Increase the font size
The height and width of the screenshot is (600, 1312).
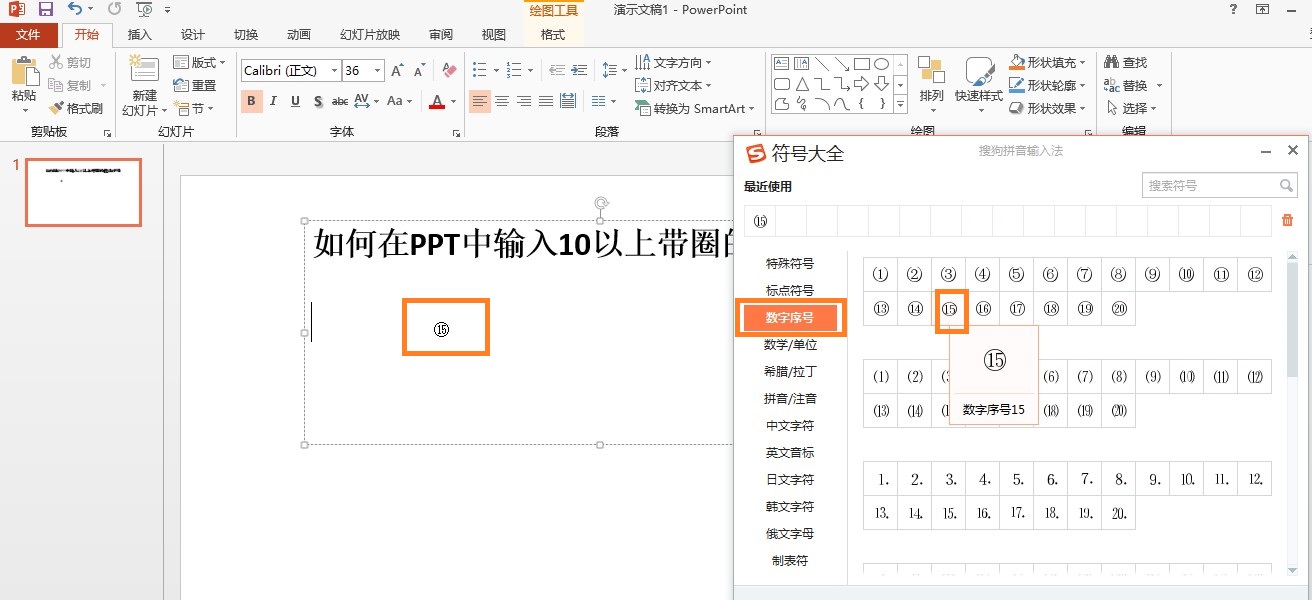[x=398, y=71]
